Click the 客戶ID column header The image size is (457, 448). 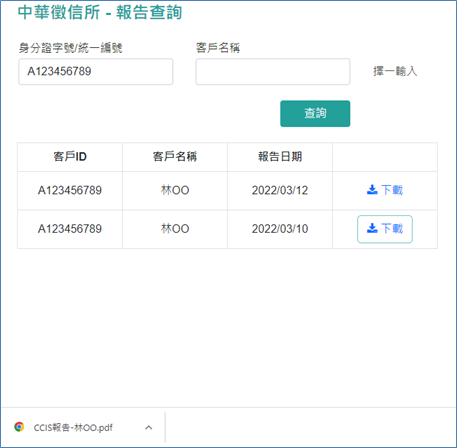coord(70,156)
